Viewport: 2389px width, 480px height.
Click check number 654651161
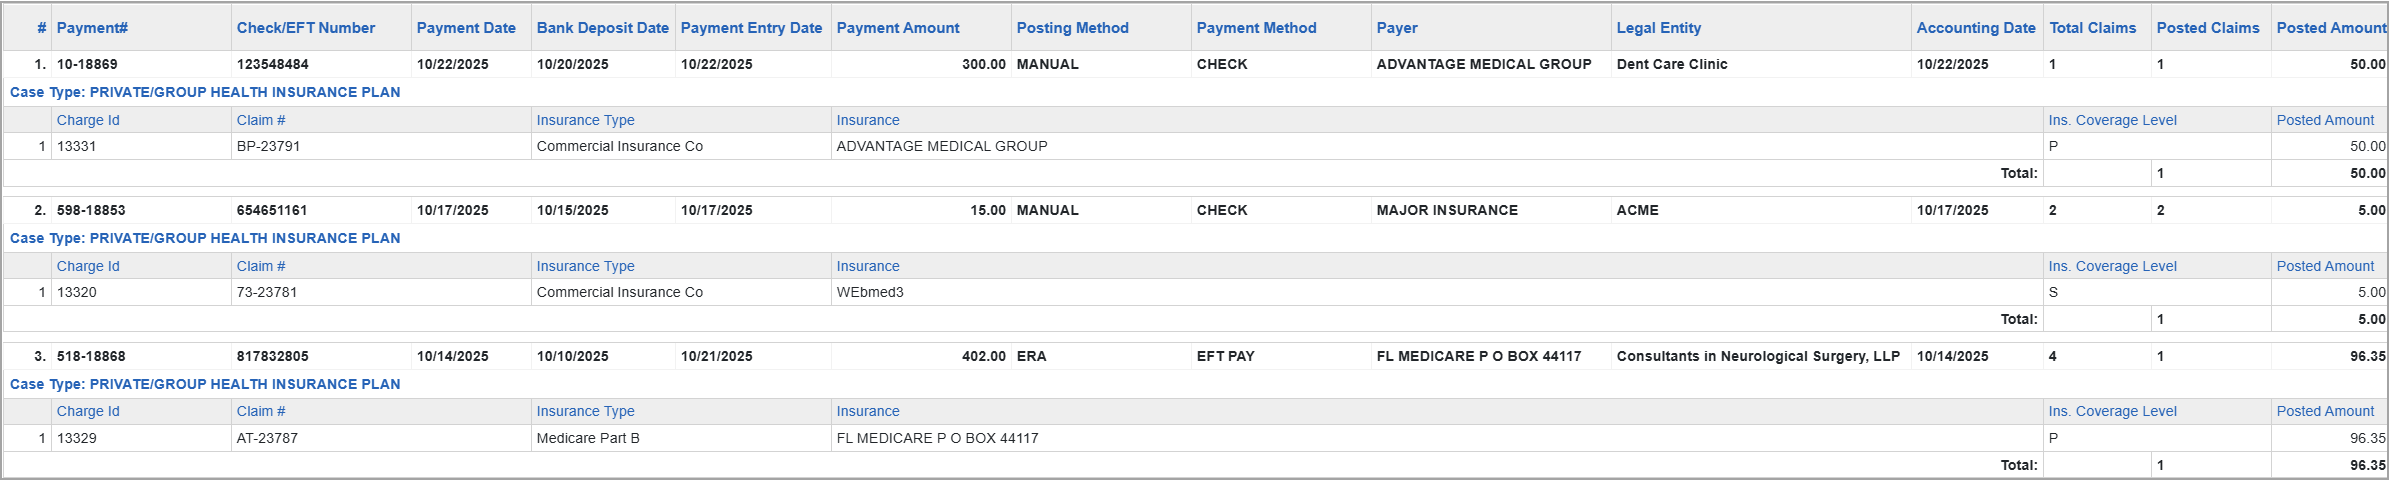pos(272,210)
